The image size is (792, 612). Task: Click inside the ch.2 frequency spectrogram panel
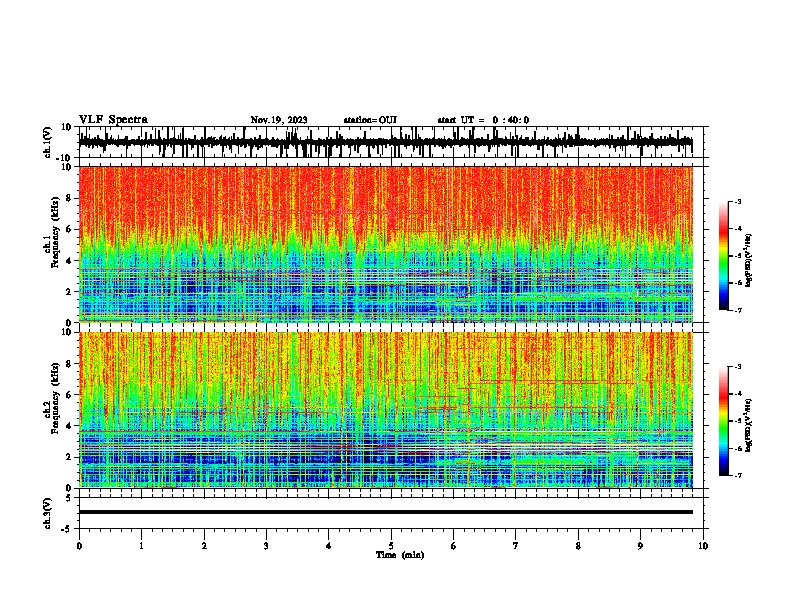tap(386, 410)
